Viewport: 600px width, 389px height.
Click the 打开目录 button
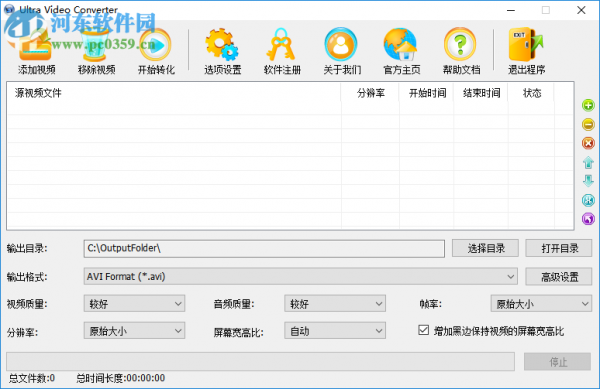559,248
